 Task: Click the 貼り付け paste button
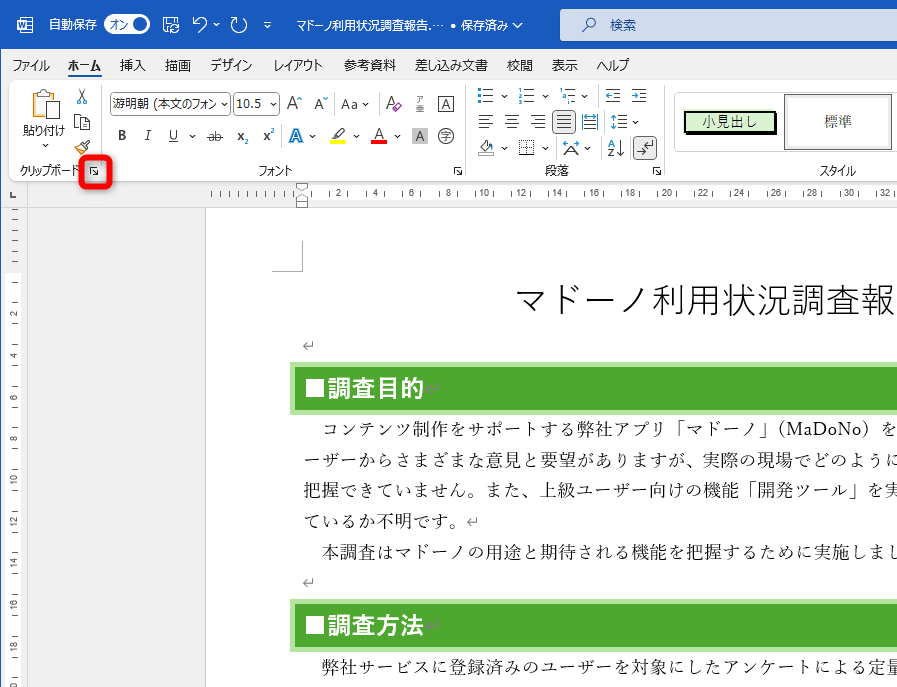tap(43, 110)
